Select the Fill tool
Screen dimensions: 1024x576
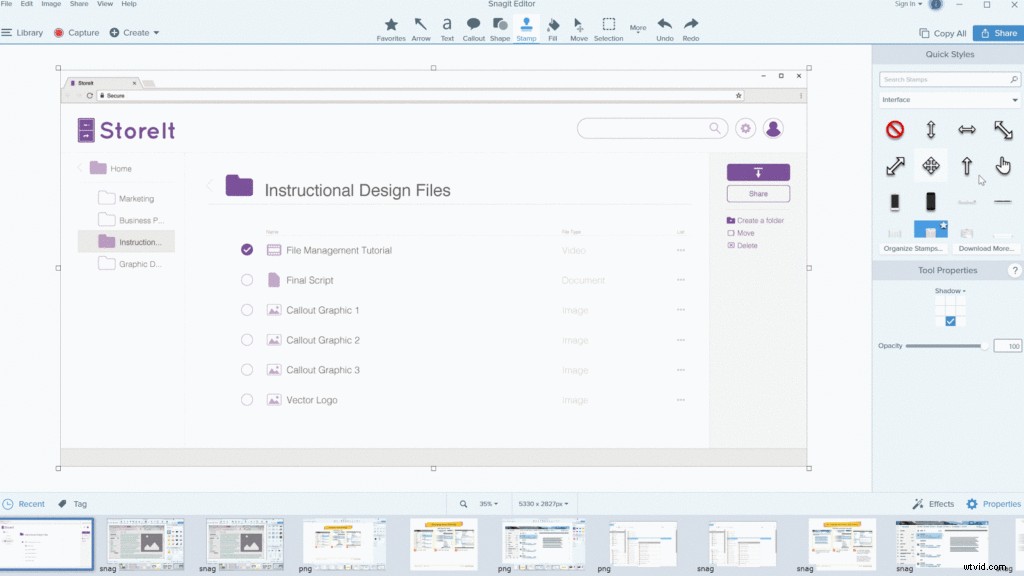point(553,27)
